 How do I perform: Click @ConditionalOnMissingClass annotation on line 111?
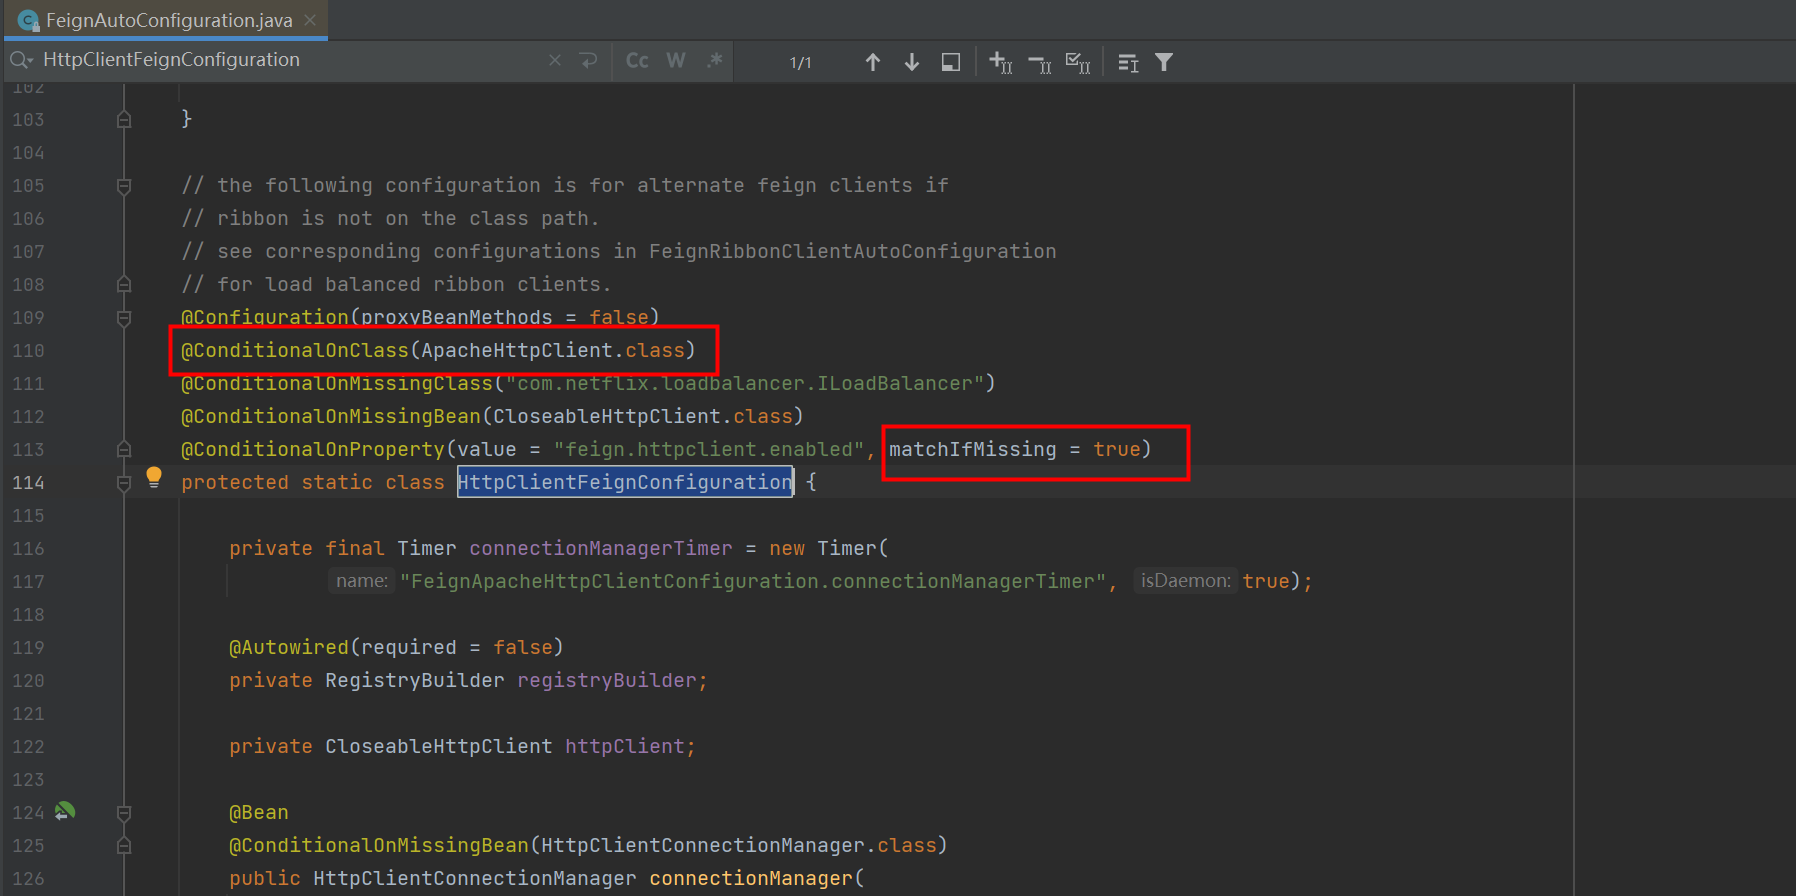point(337,384)
